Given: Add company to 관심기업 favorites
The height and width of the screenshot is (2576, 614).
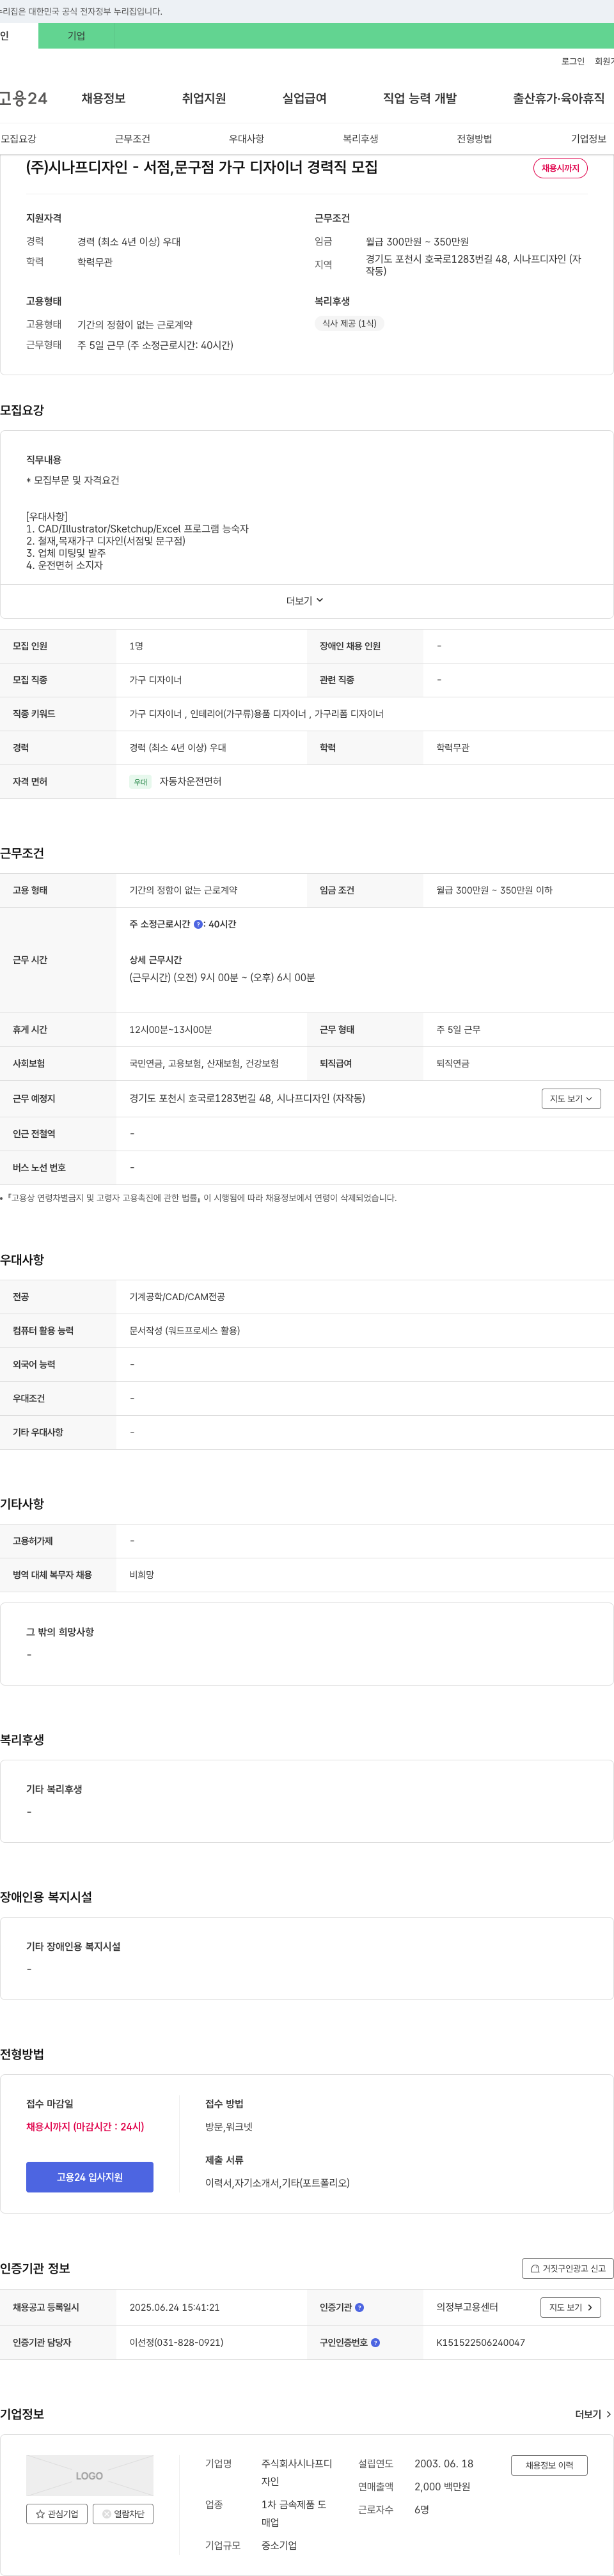Looking at the screenshot, I should coord(57,2514).
